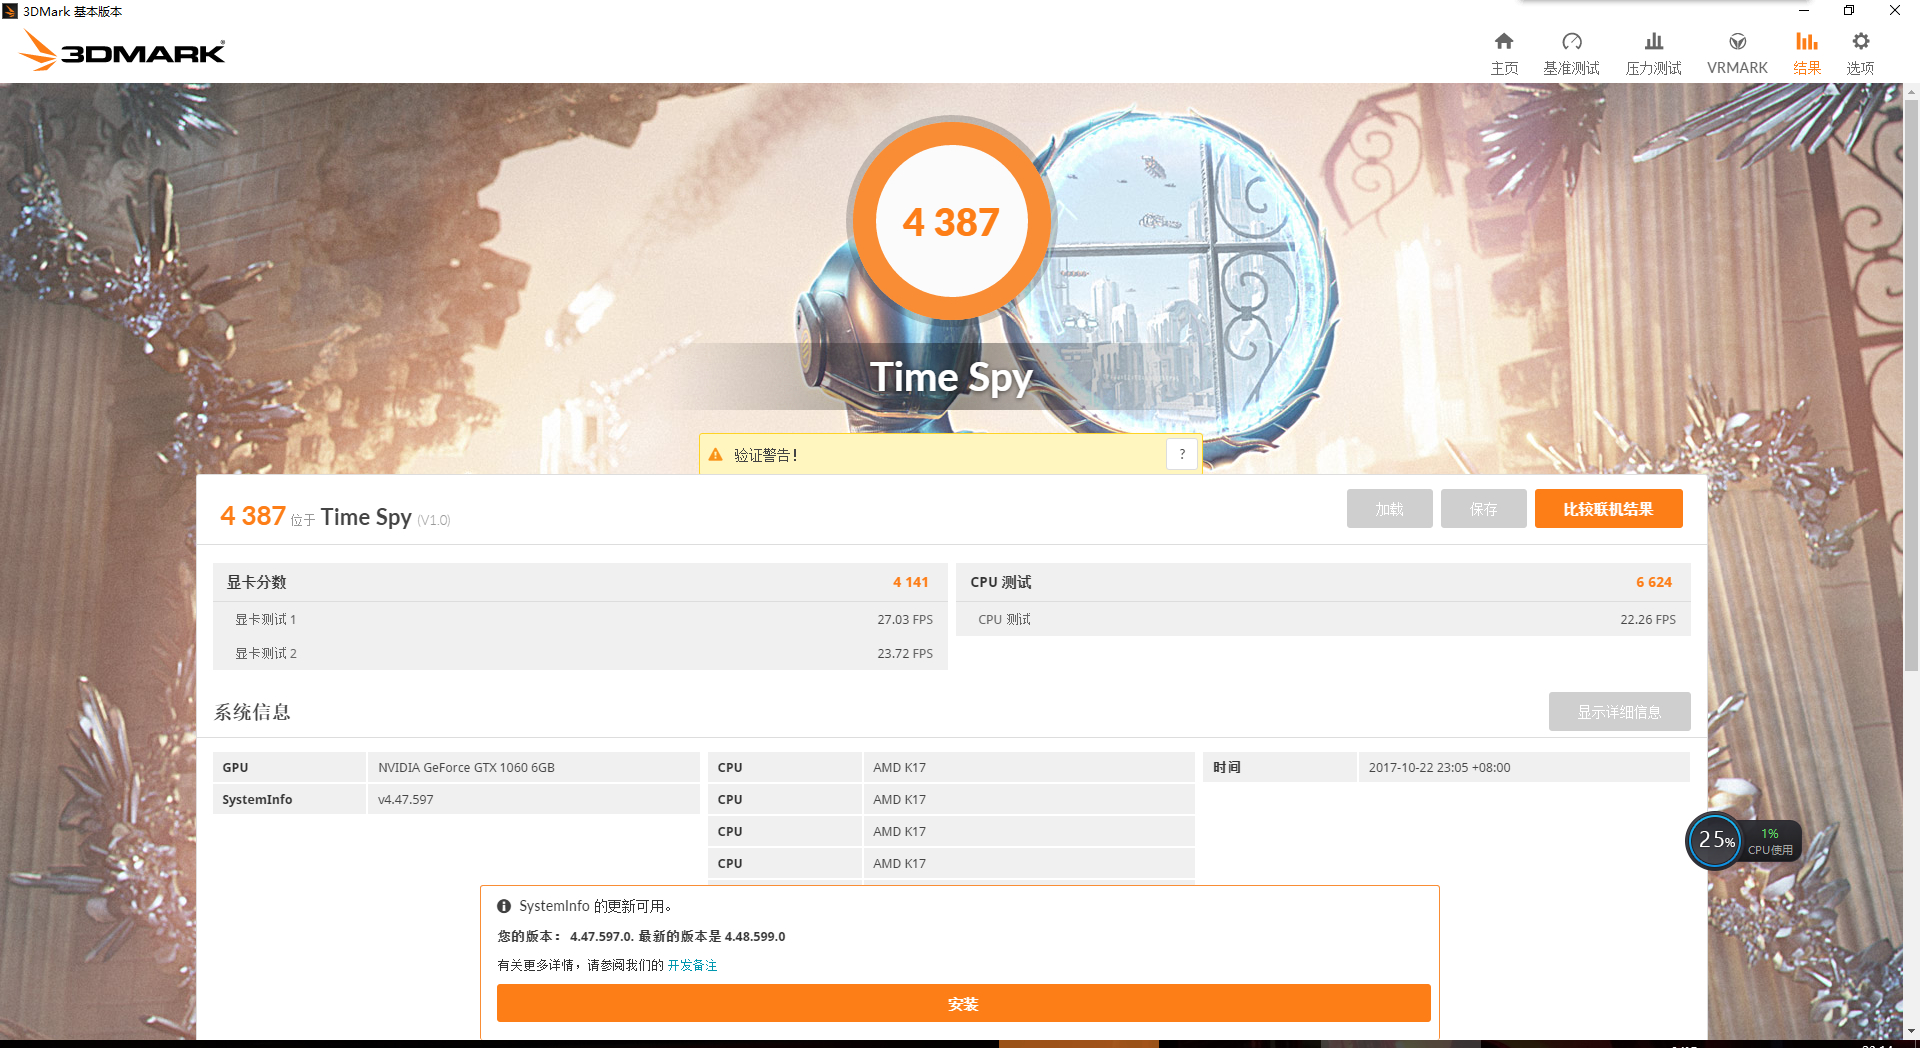
Task: Click the (V1.0) version label
Action: [434, 520]
